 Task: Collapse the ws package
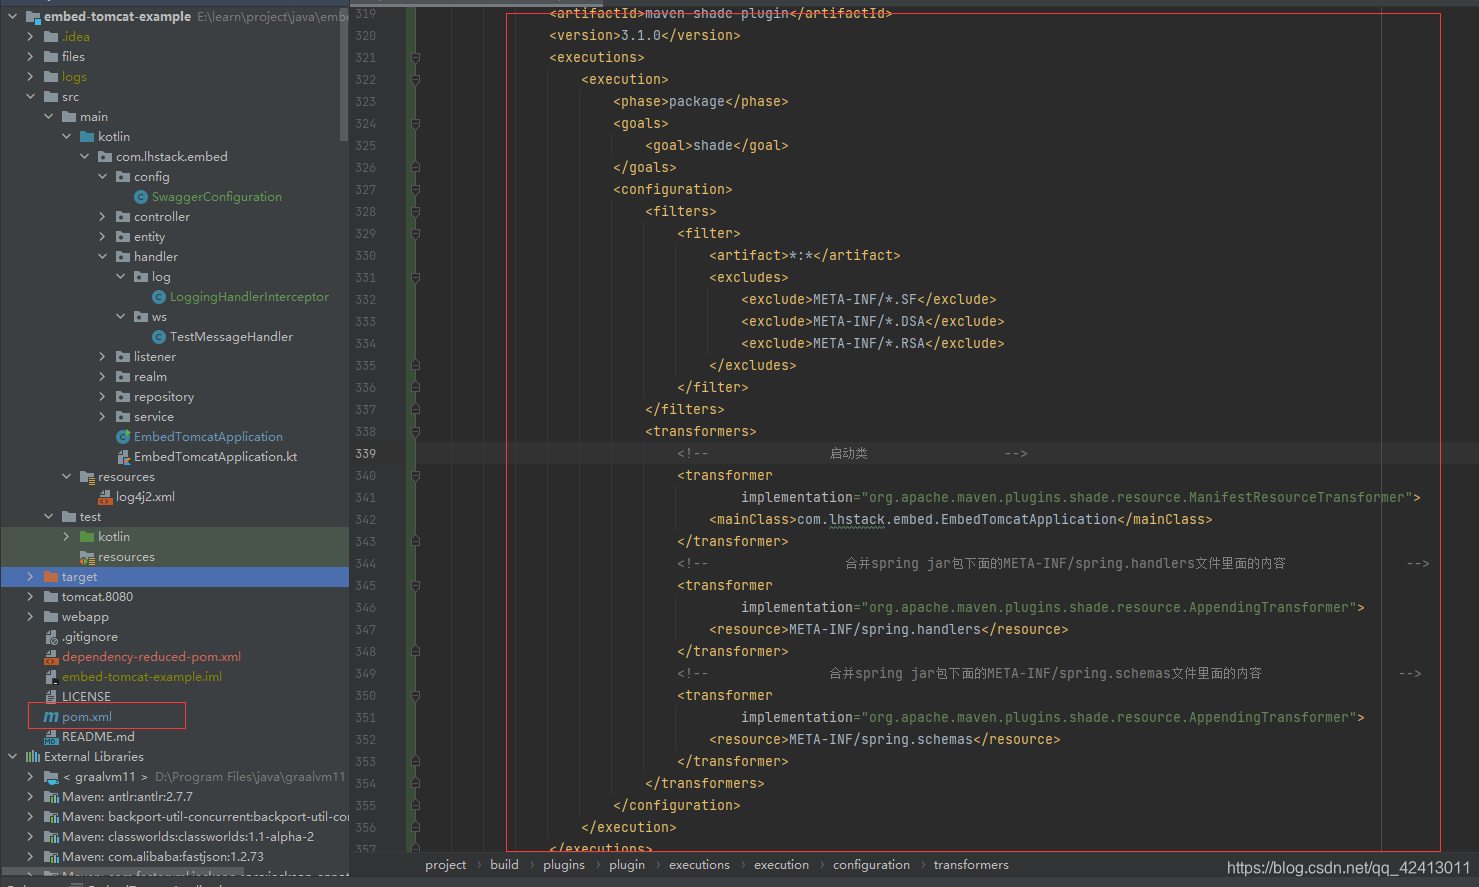coord(120,317)
